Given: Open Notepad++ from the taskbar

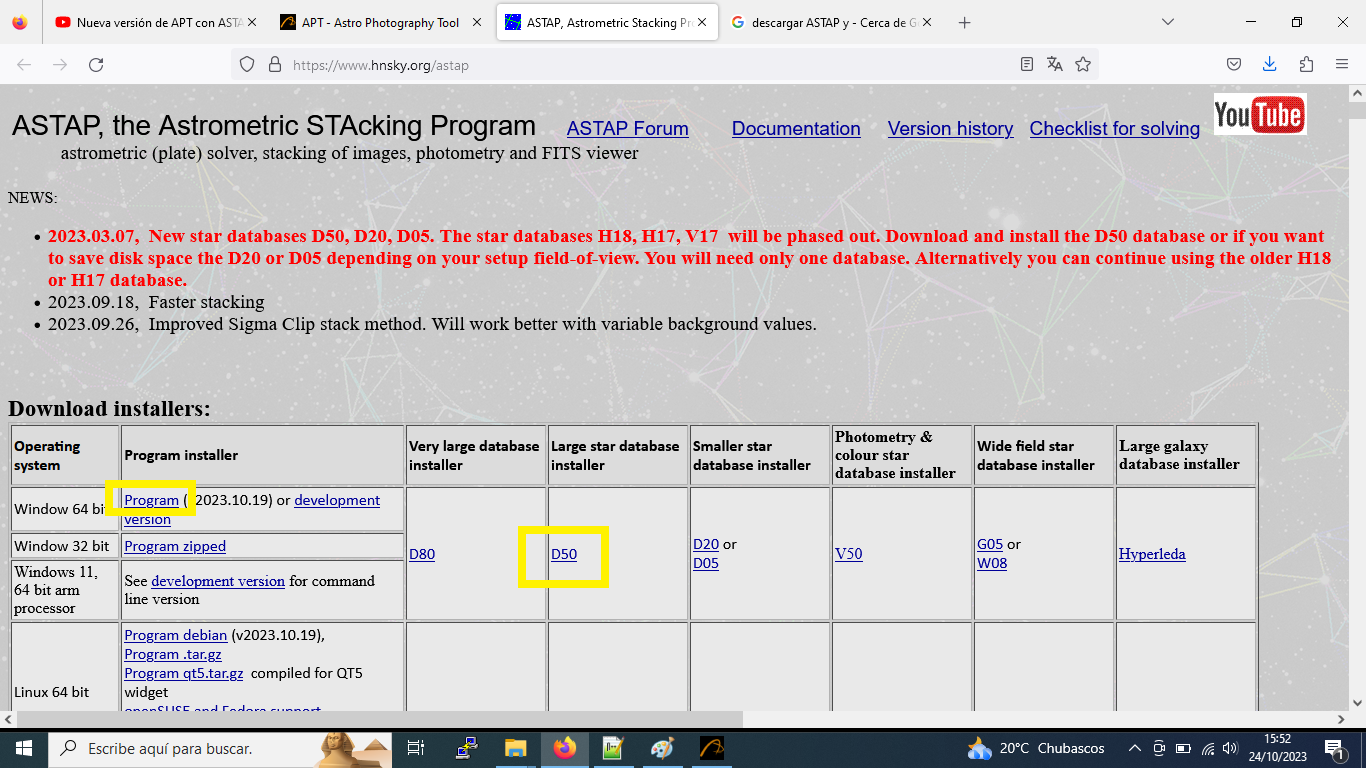Looking at the screenshot, I should pyautogui.click(x=613, y=748).
